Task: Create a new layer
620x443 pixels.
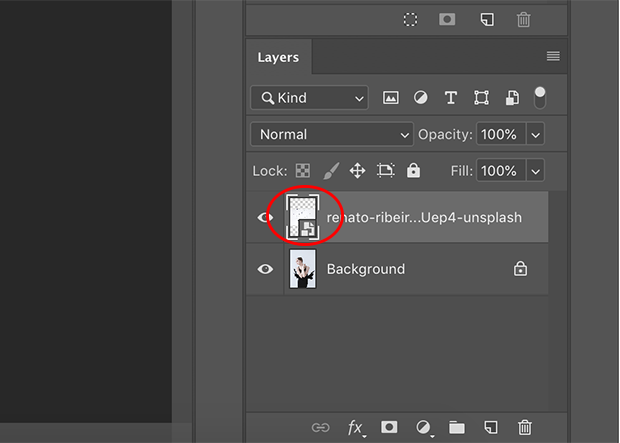Action: (x=491, y=427)
